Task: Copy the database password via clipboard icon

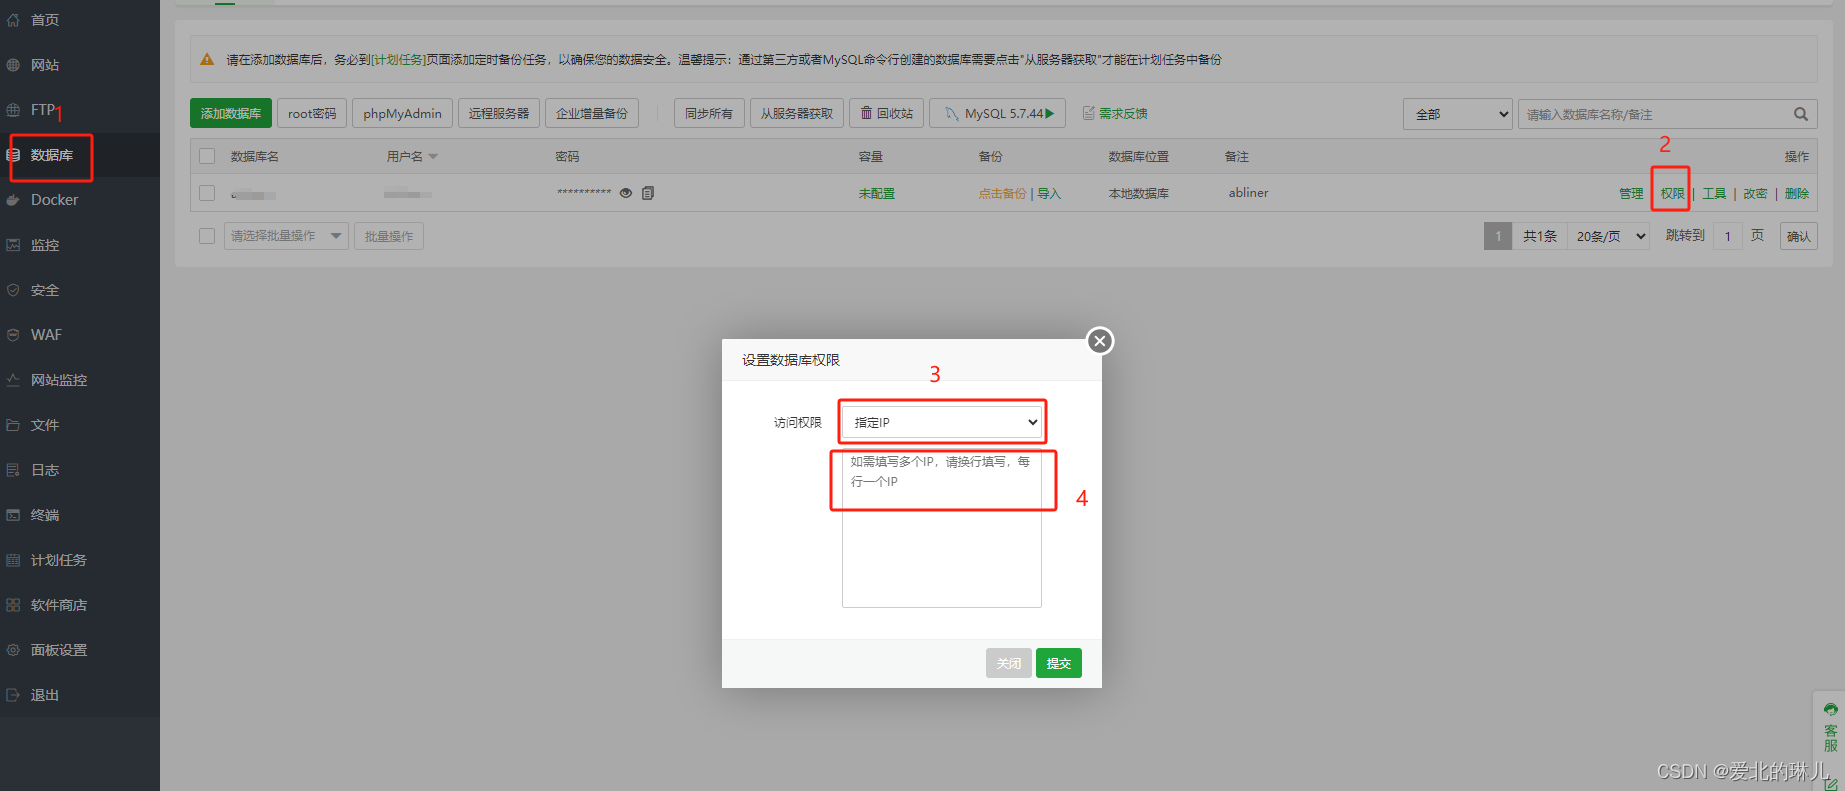Action: pos(648,193)
